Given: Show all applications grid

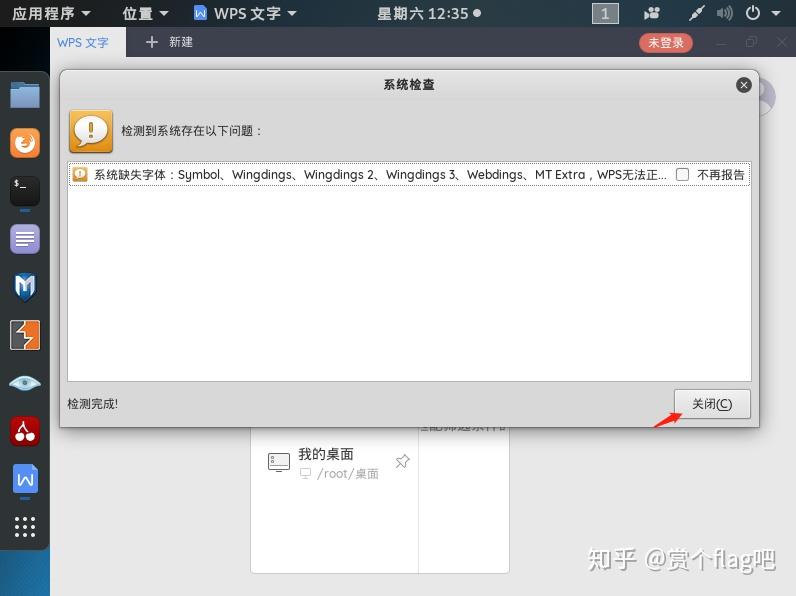Looking at the screenshot, I should (x=25, y=527).
